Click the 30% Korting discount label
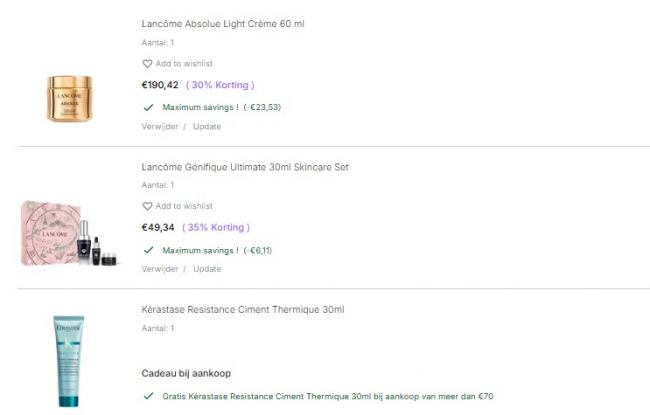Image resolution: width=650 pixels, height=415 pixels. tap(220, 85)
